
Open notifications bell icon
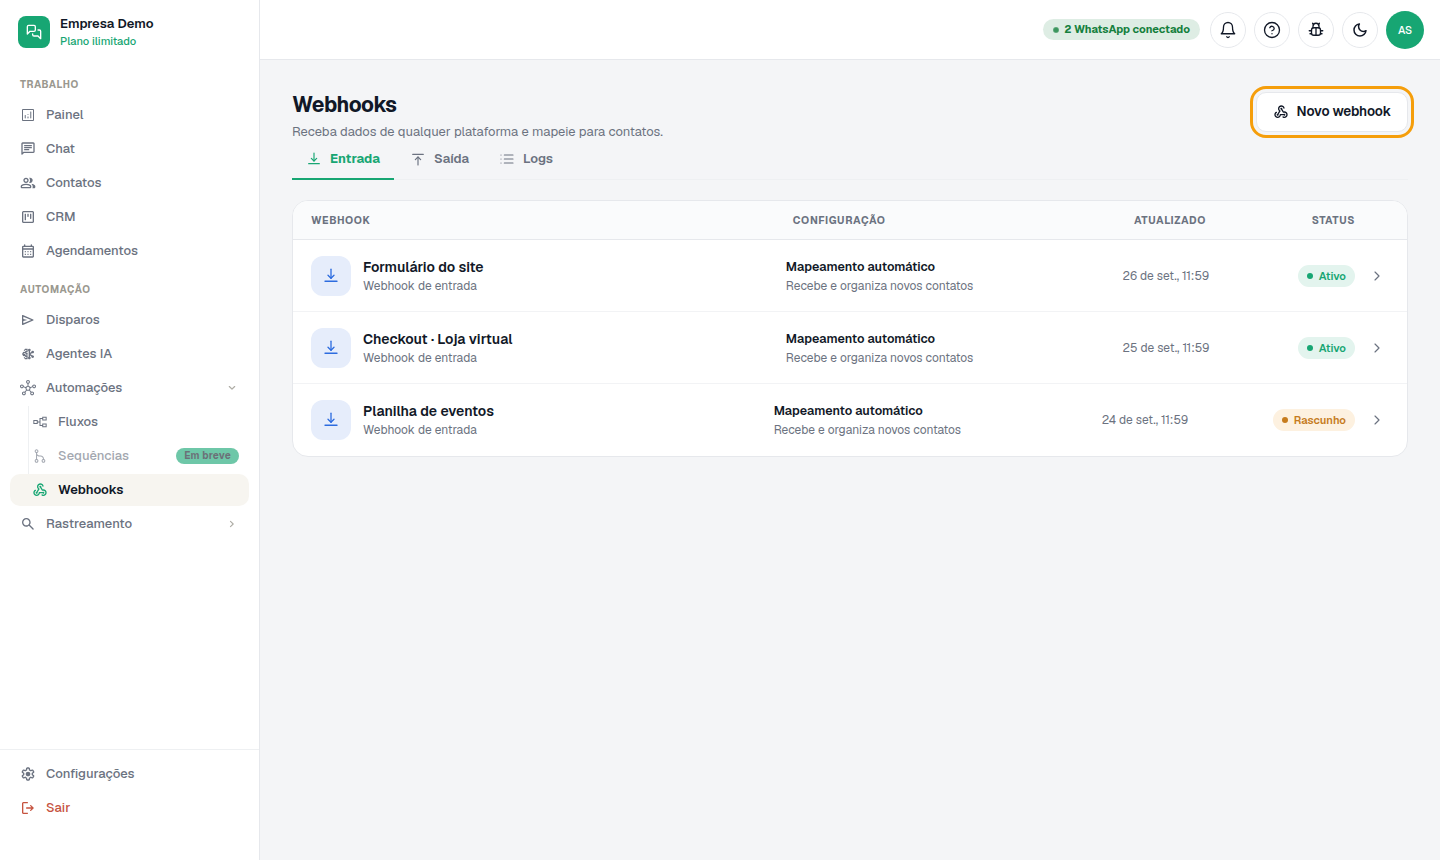click(x=1228, y=30)
